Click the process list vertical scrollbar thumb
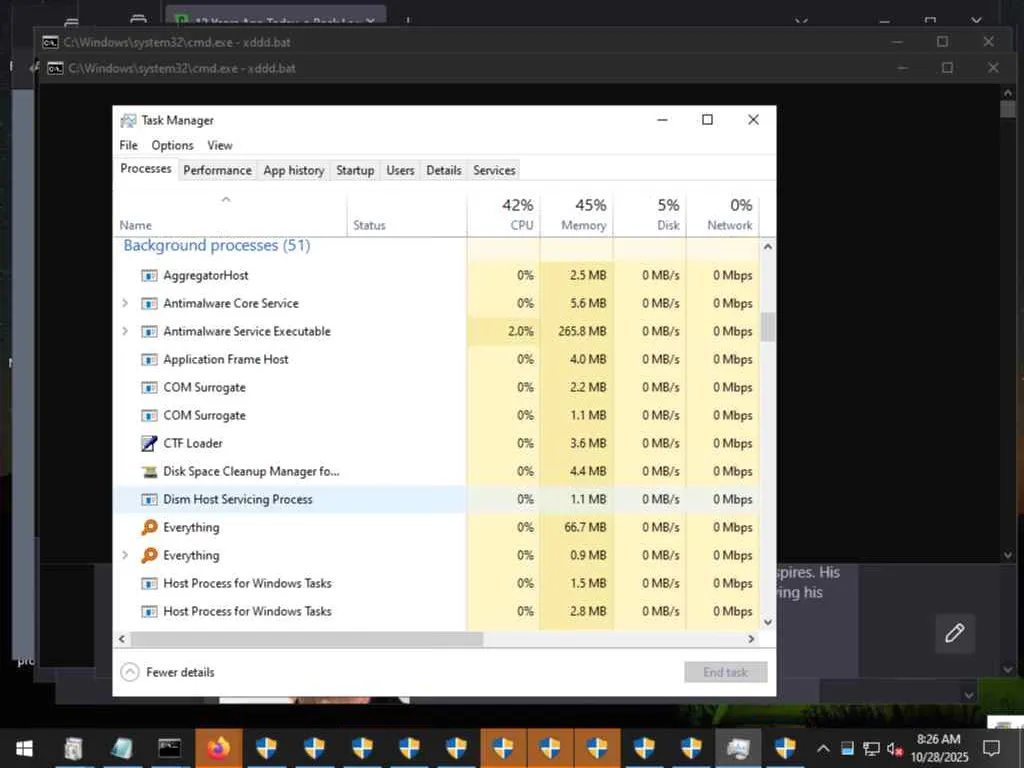 pos(768,327)
